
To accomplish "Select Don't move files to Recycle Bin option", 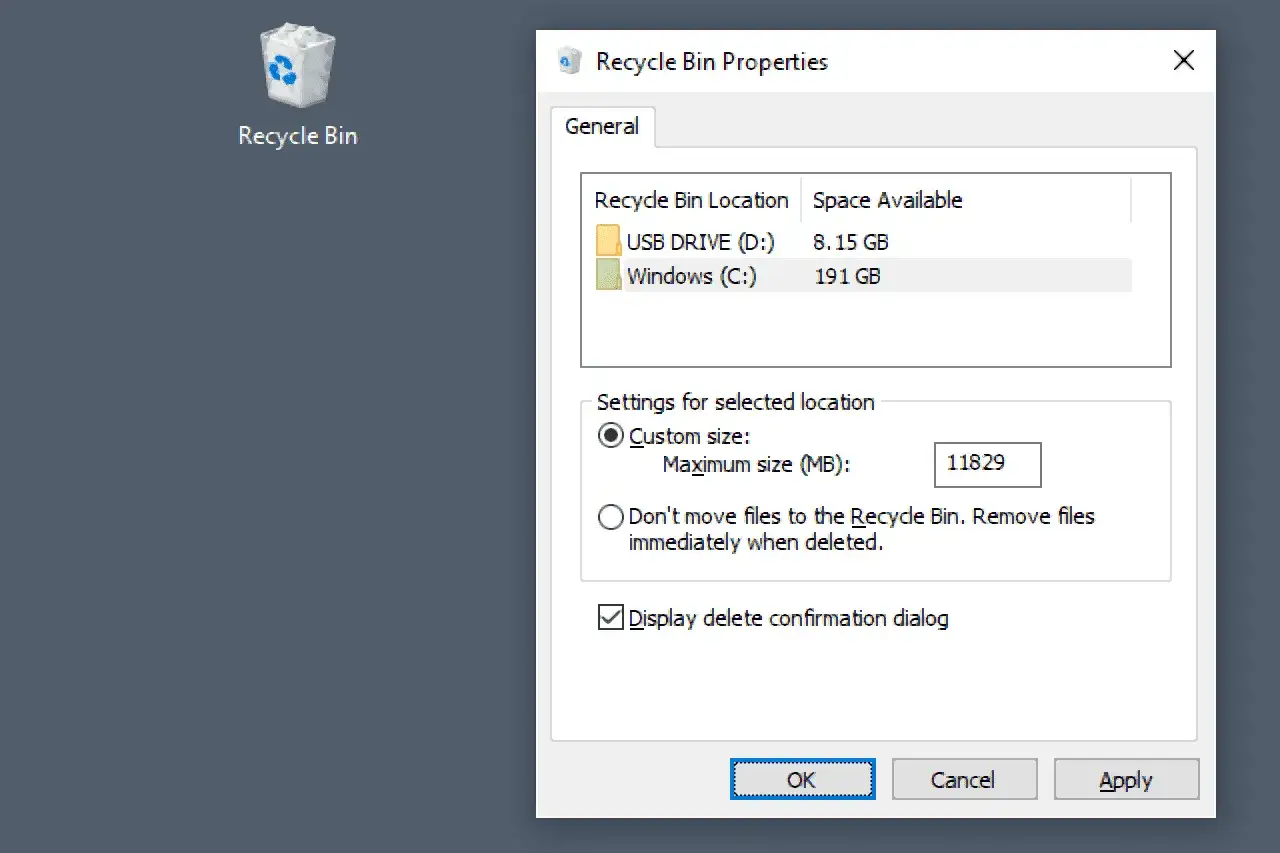I will [610, 517].
